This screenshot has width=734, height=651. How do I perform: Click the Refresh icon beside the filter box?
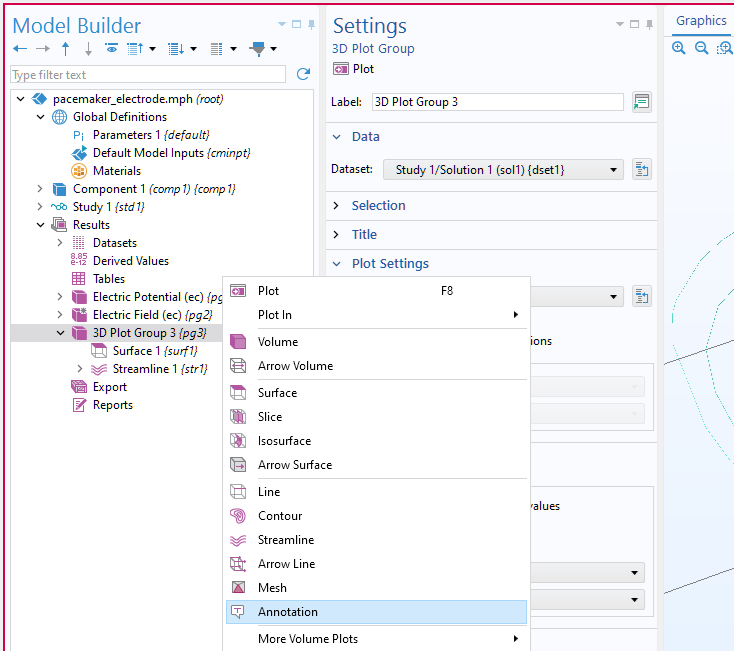[x=303, y=75]
